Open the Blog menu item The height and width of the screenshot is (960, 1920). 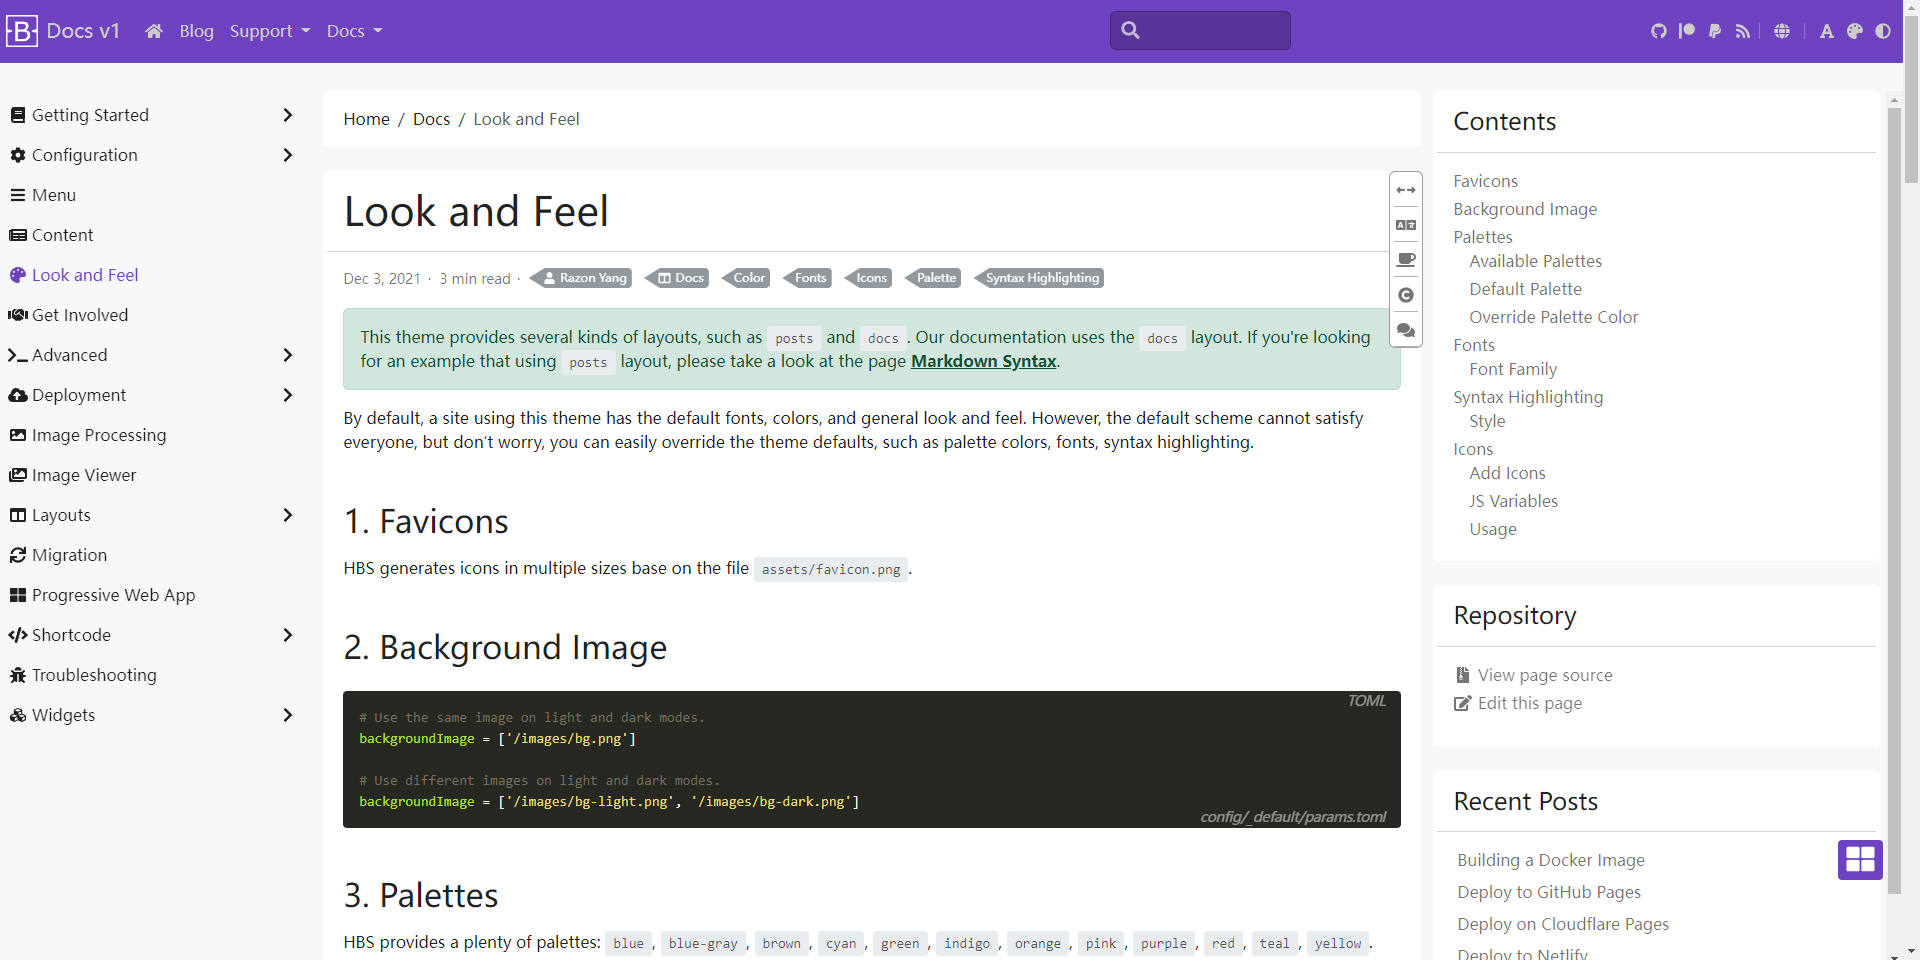196,31
